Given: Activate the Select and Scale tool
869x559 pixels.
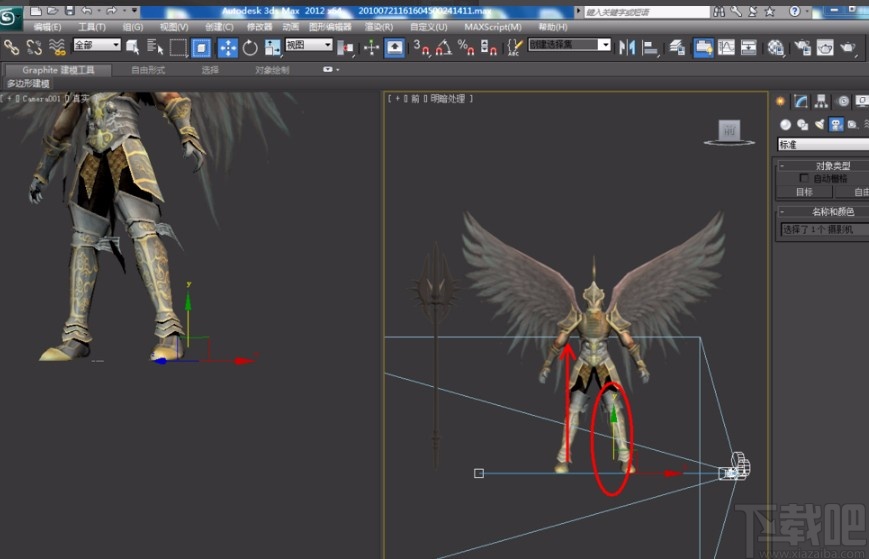Looking at the screenshot, I should click(272, 48).
